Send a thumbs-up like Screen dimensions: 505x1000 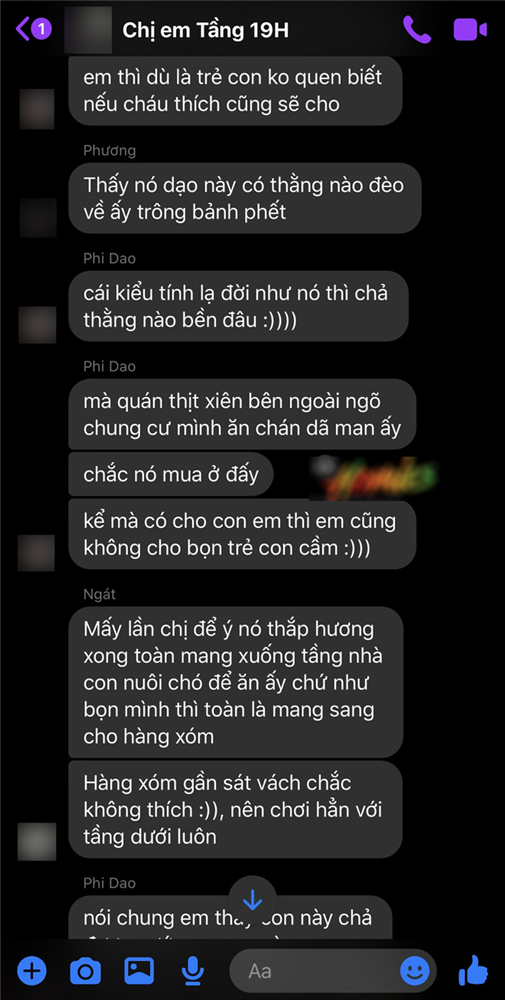473,970
